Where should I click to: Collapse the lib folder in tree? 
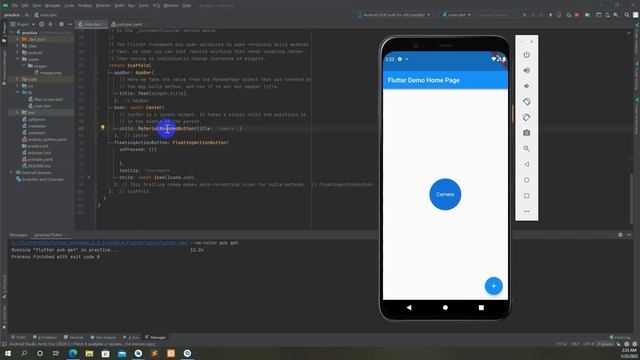(18, 93)
